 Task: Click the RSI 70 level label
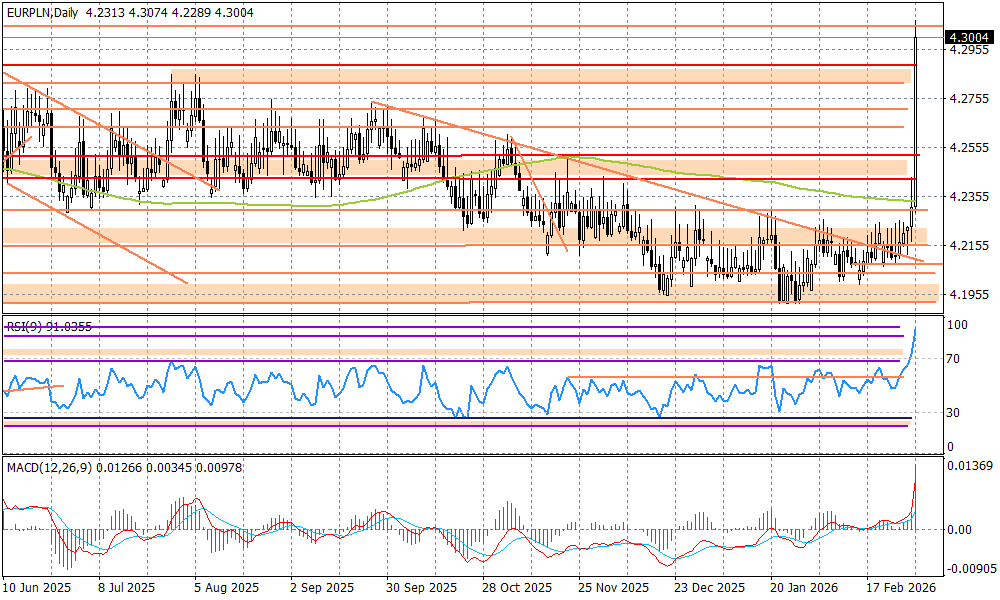tap(957, 358)
